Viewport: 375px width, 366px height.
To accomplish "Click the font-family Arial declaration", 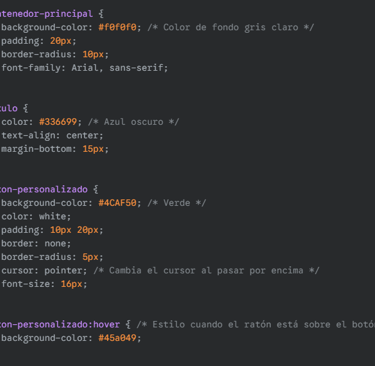I will coord(85,68).
